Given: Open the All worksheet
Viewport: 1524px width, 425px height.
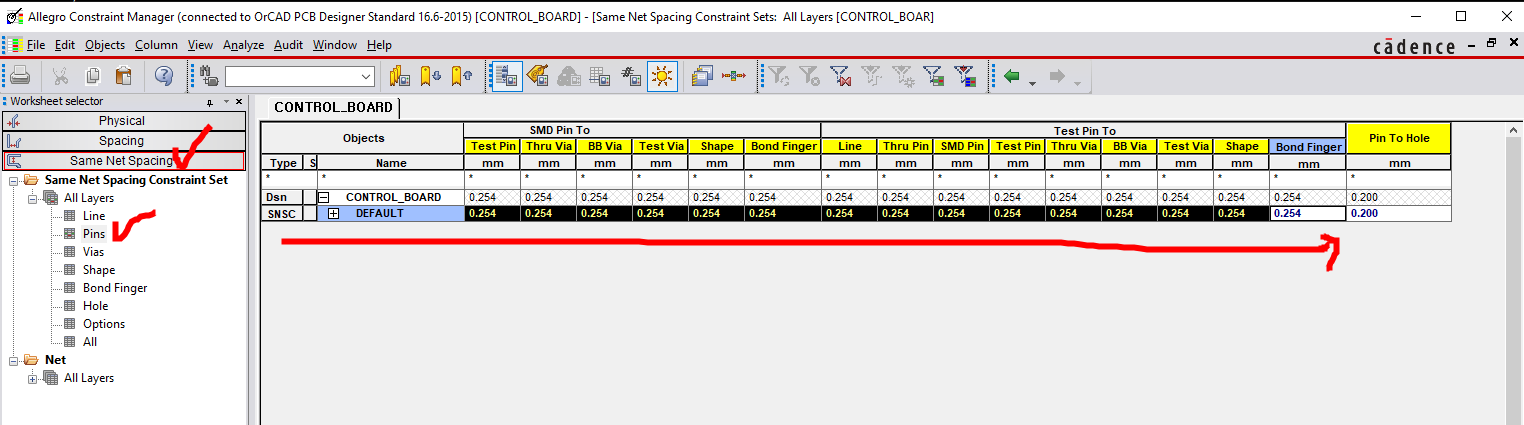Looking at the screenshot, I should [90, 342].
